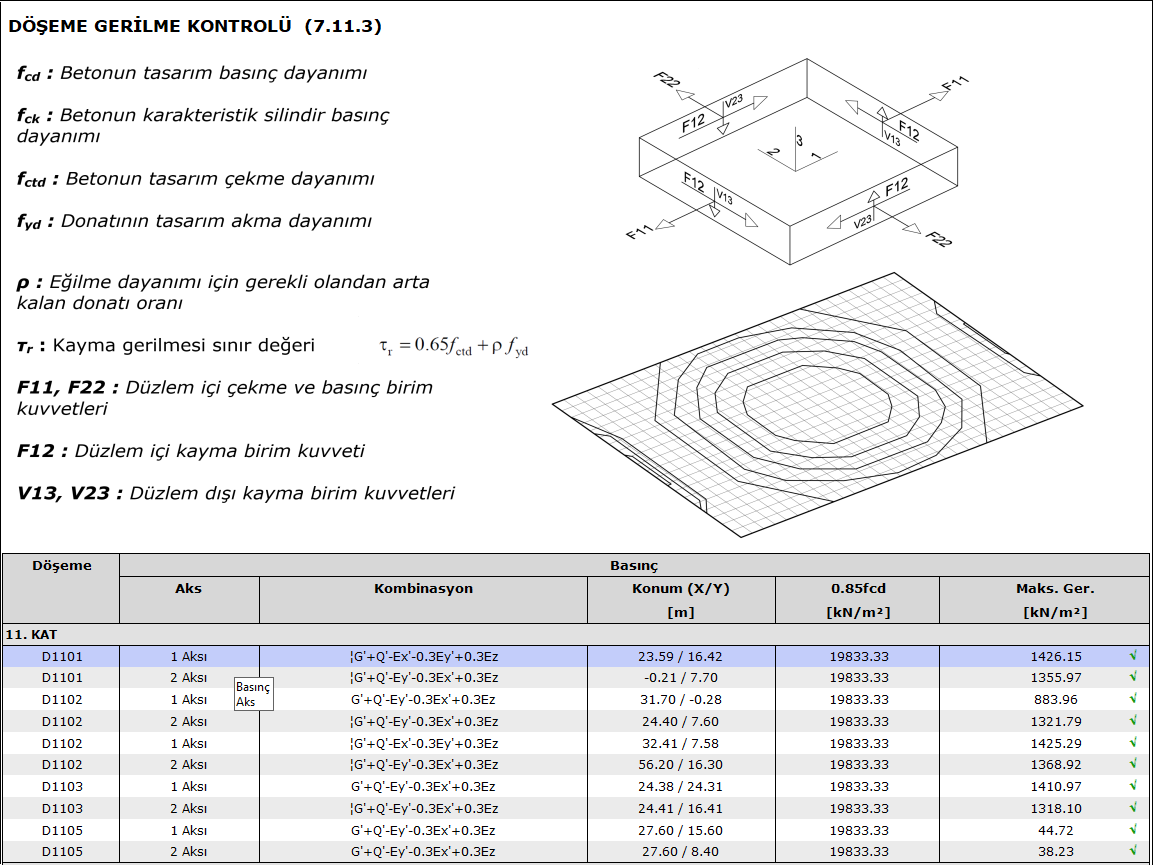Select the cell with position 31.70 / -0.28
Screen dimensions: 1153x865
pyautogui.click(x=680, y=700)
